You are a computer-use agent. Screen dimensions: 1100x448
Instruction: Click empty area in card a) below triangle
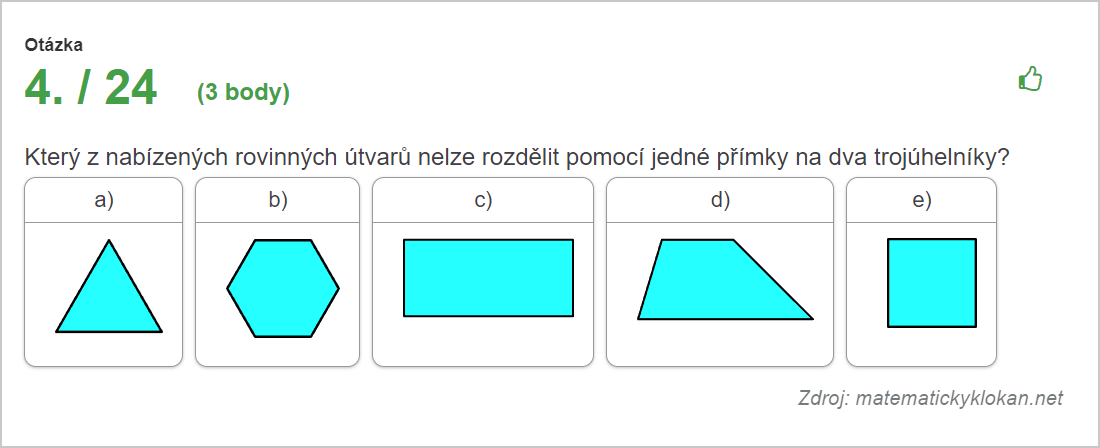(104, 349)
